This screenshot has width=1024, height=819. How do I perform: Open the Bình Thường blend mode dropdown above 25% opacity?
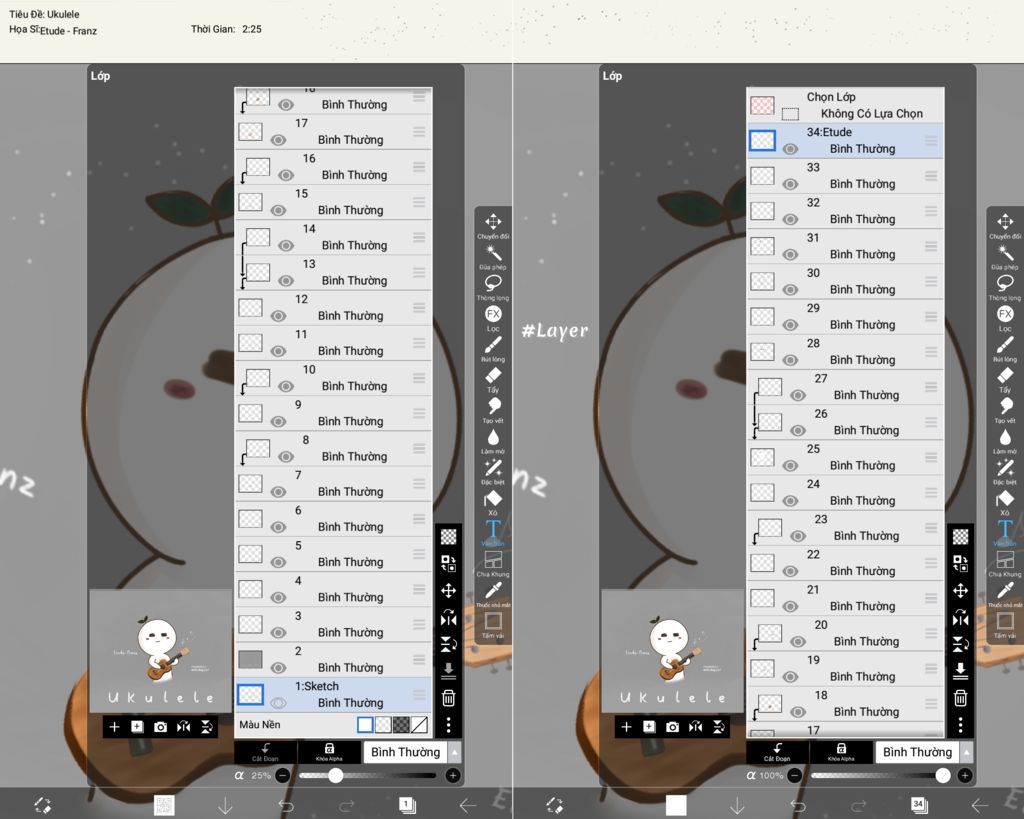click(x=412, y=752)
